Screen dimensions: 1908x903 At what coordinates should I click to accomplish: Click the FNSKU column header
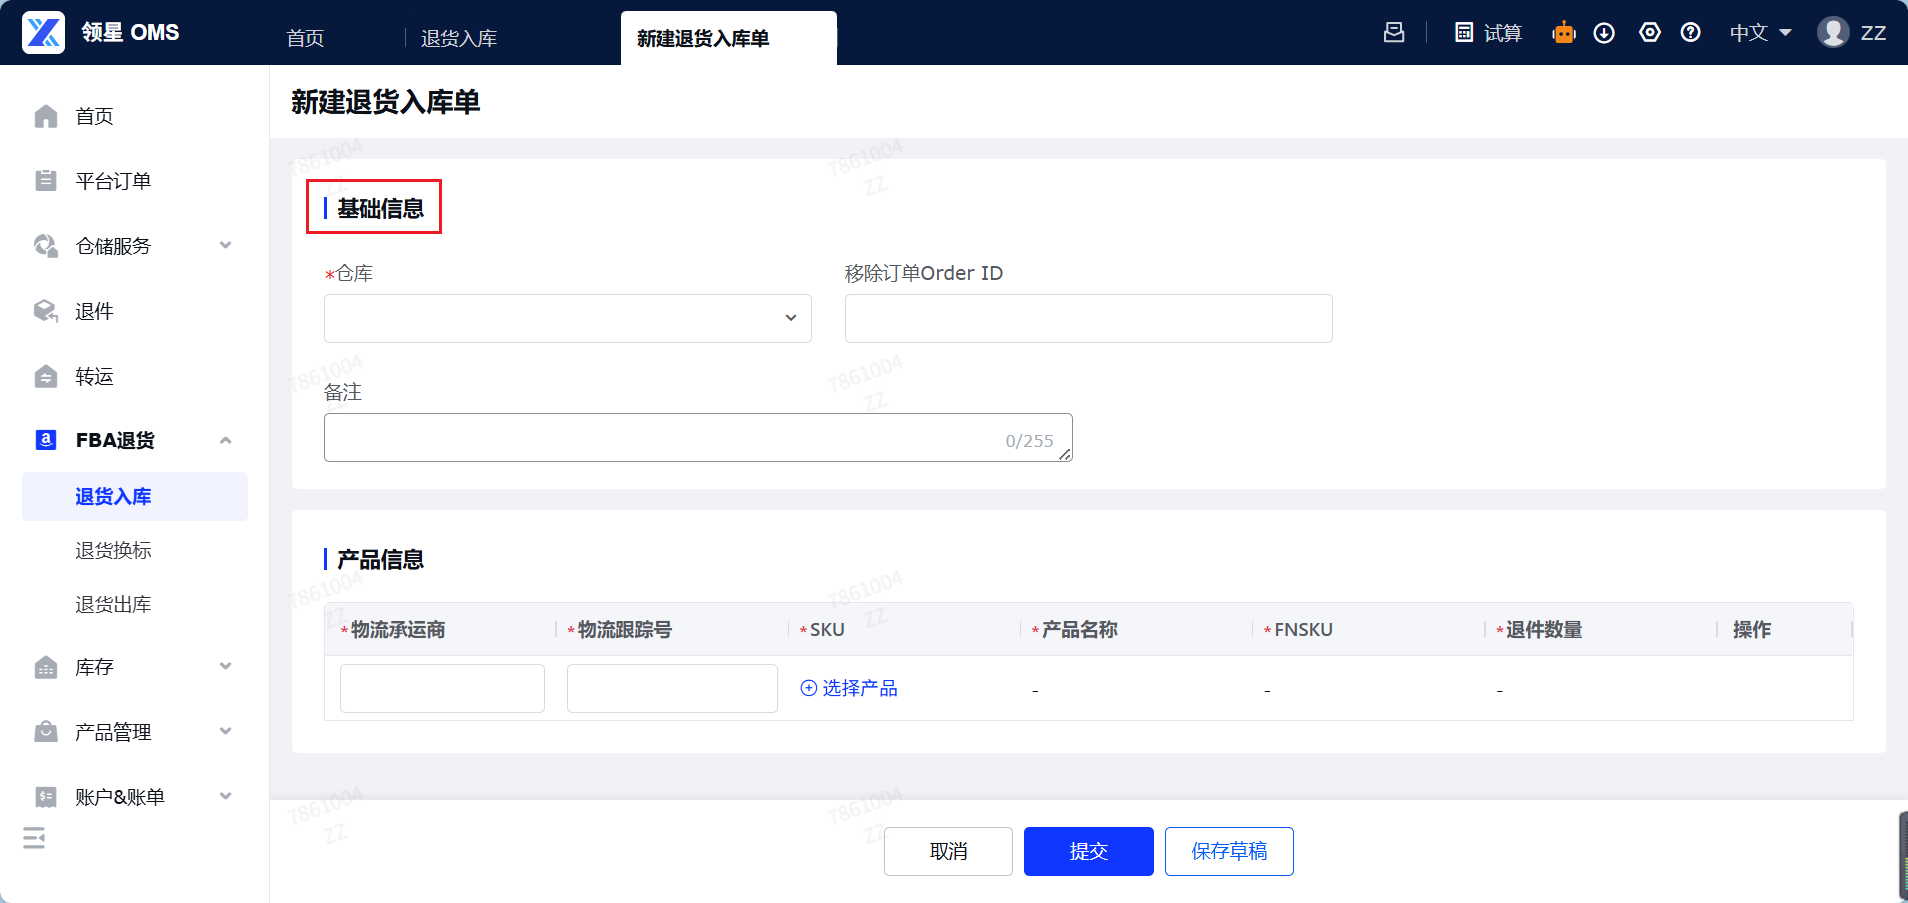[1303, 629]
